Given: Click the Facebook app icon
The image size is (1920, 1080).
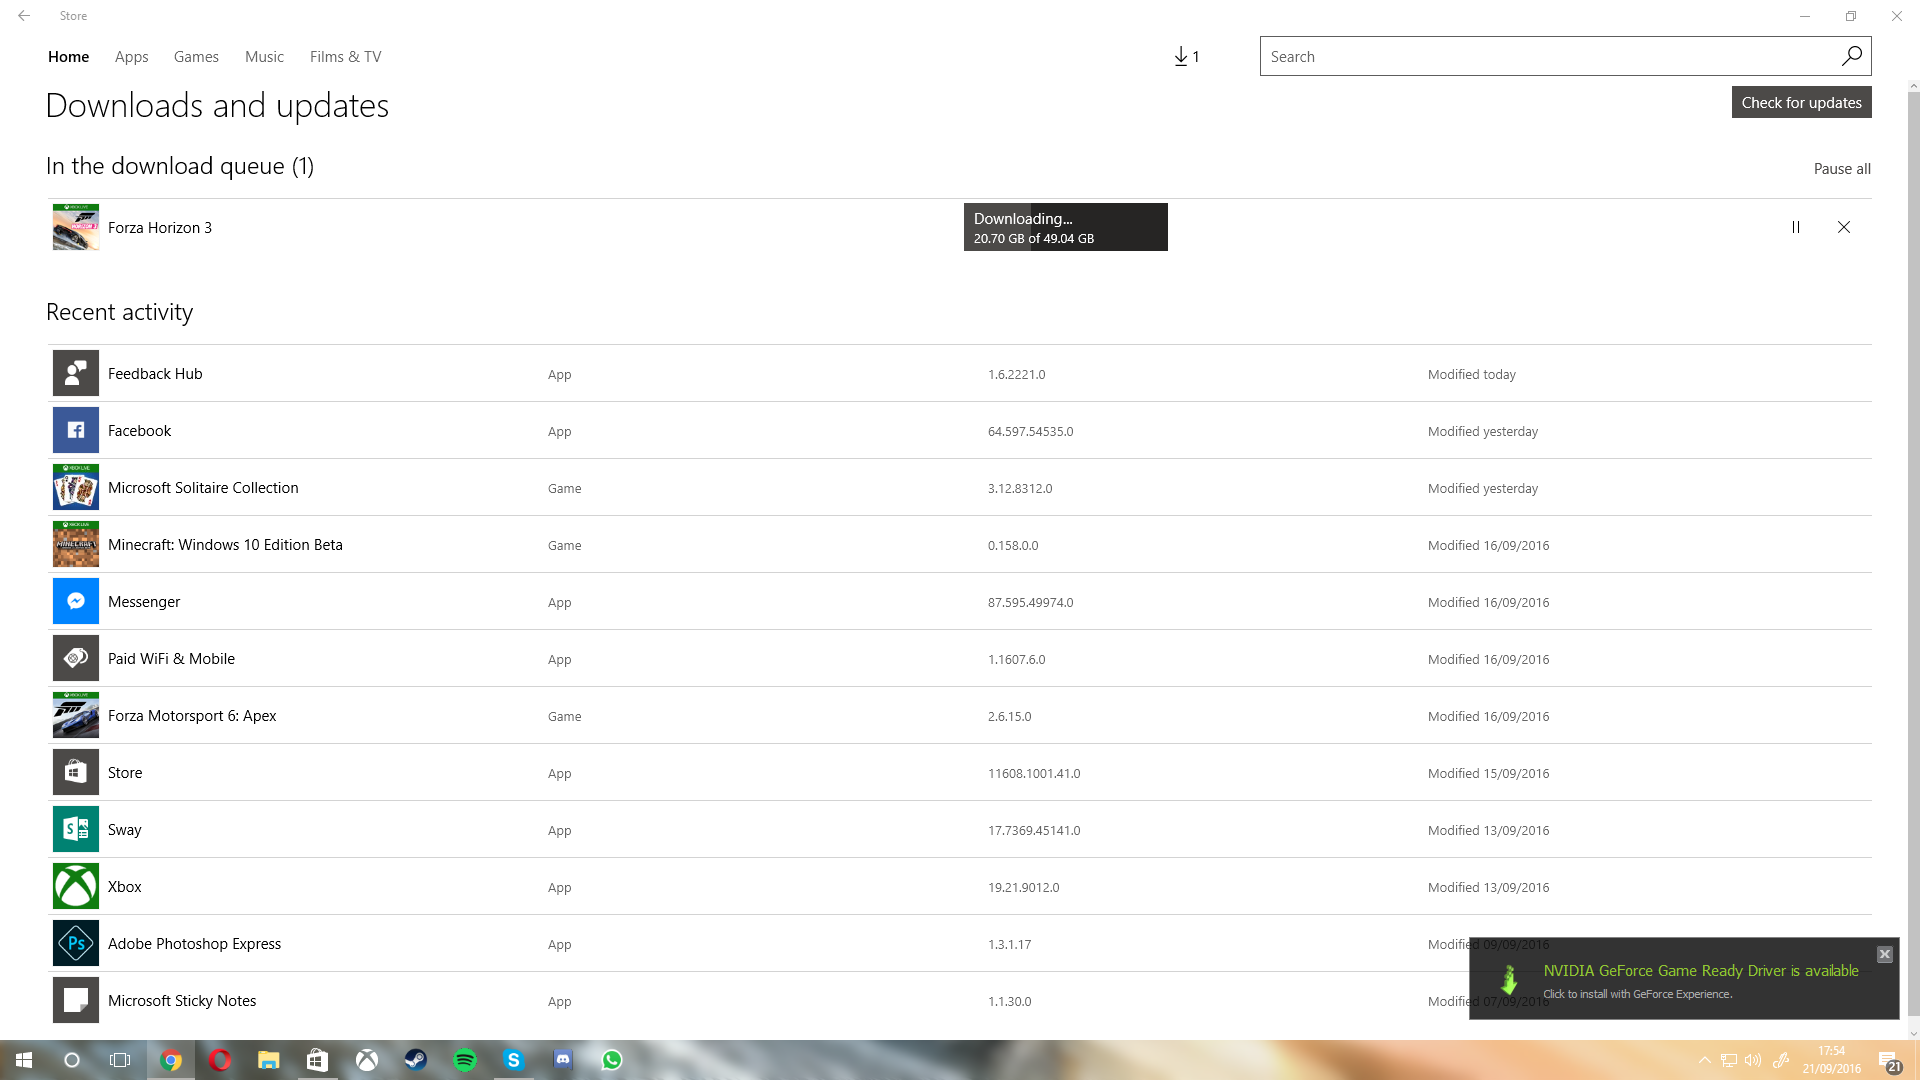Looking at the screenshot, I should coord(76,430).
